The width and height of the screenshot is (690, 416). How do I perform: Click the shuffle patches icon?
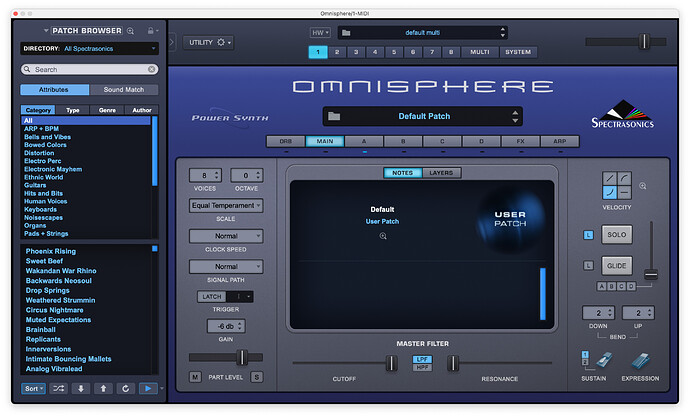click(x=59, y=388)
